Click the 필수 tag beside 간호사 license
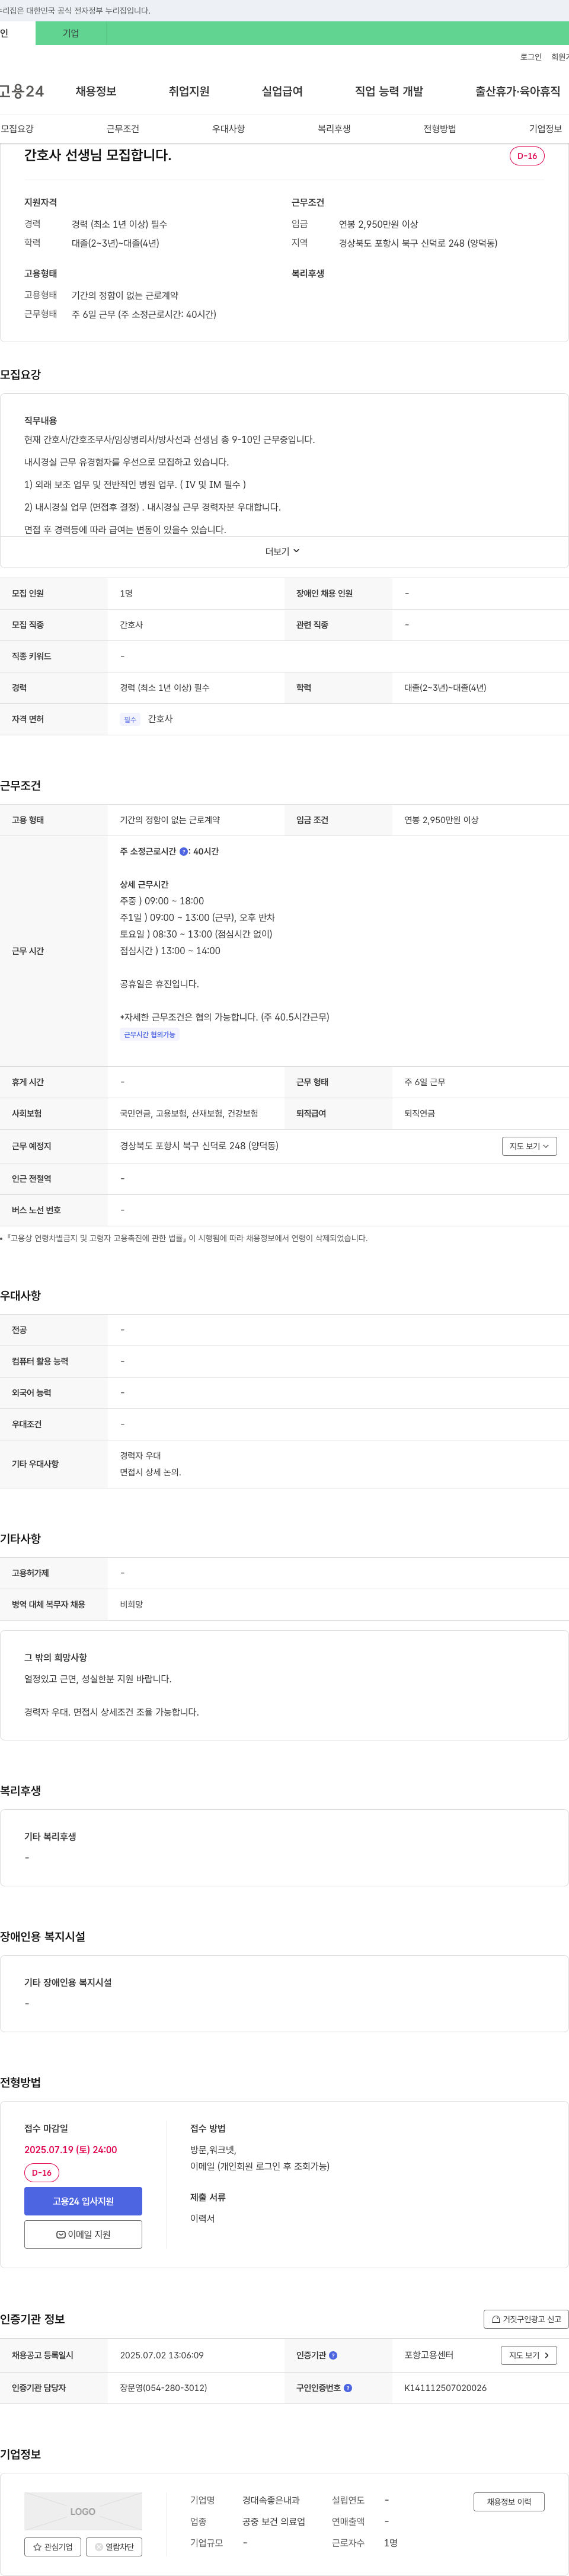The height and width of the screenshot is (2576, 569). click(130, 720)
